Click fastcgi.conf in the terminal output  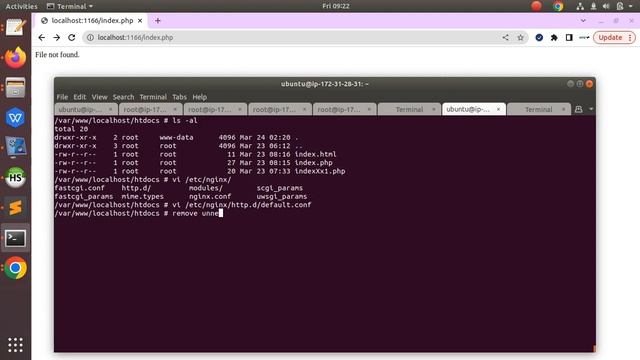coord(80,188)
